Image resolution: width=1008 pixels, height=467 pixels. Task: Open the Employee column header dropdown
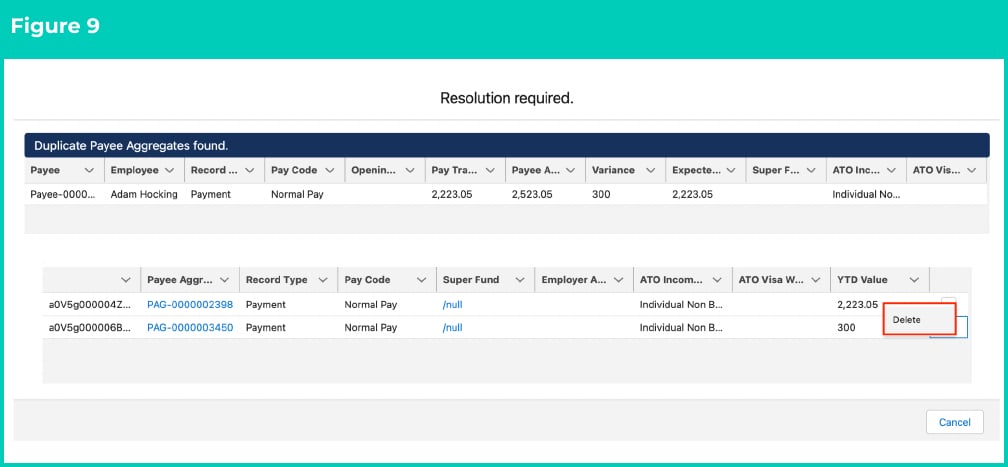click(x=170, y=170)
